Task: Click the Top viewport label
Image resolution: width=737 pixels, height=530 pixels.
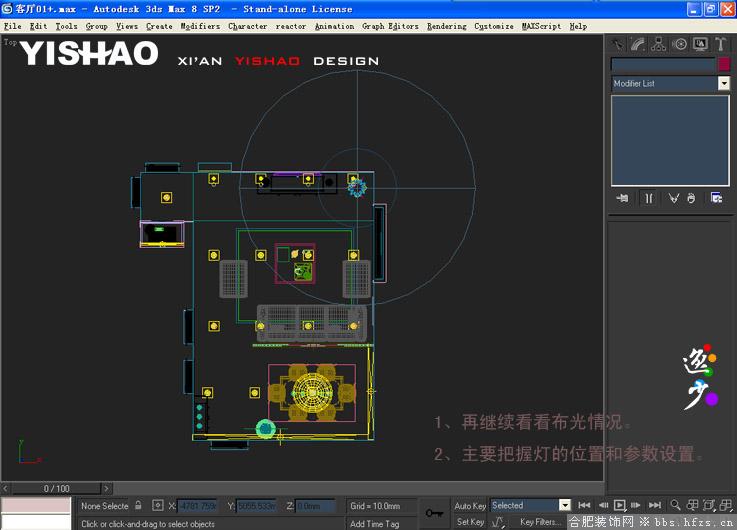Action: point(10,42)
